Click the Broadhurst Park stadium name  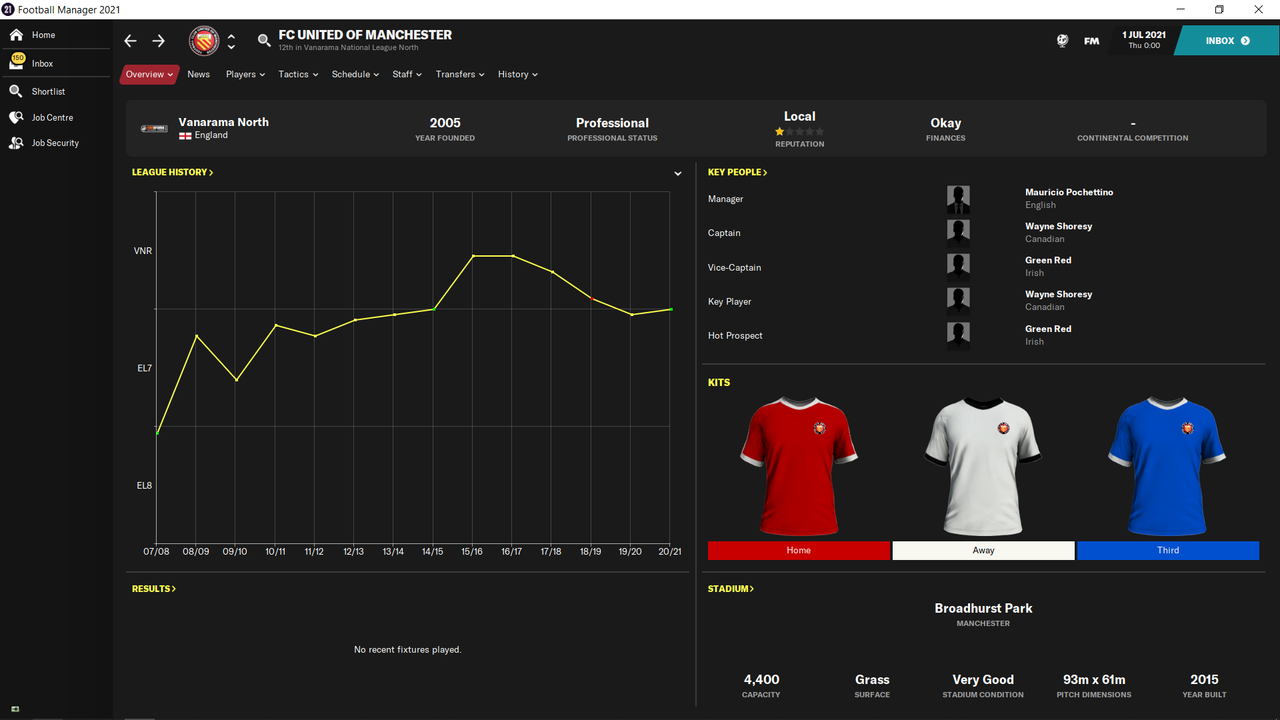point(983,608)
